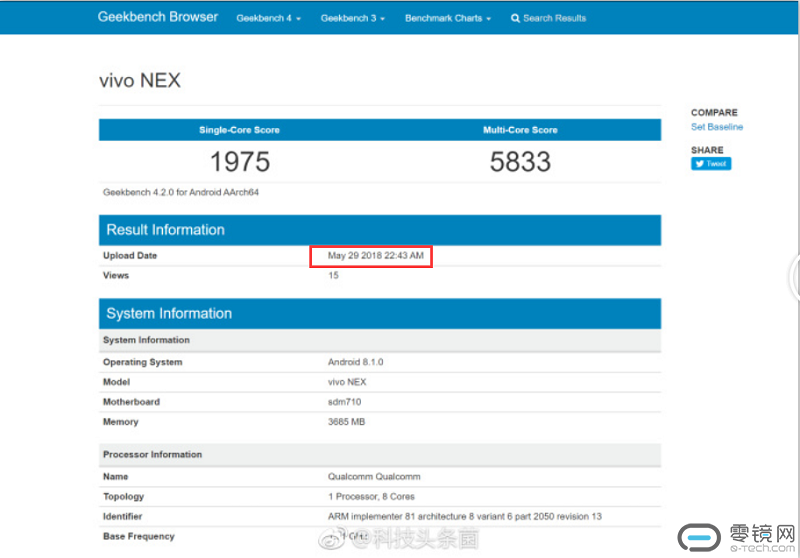Image resolution: width=800 pixels, height=558 pixels.
Task: Select the Model value vivo NEX
Action: click(347, 382)
